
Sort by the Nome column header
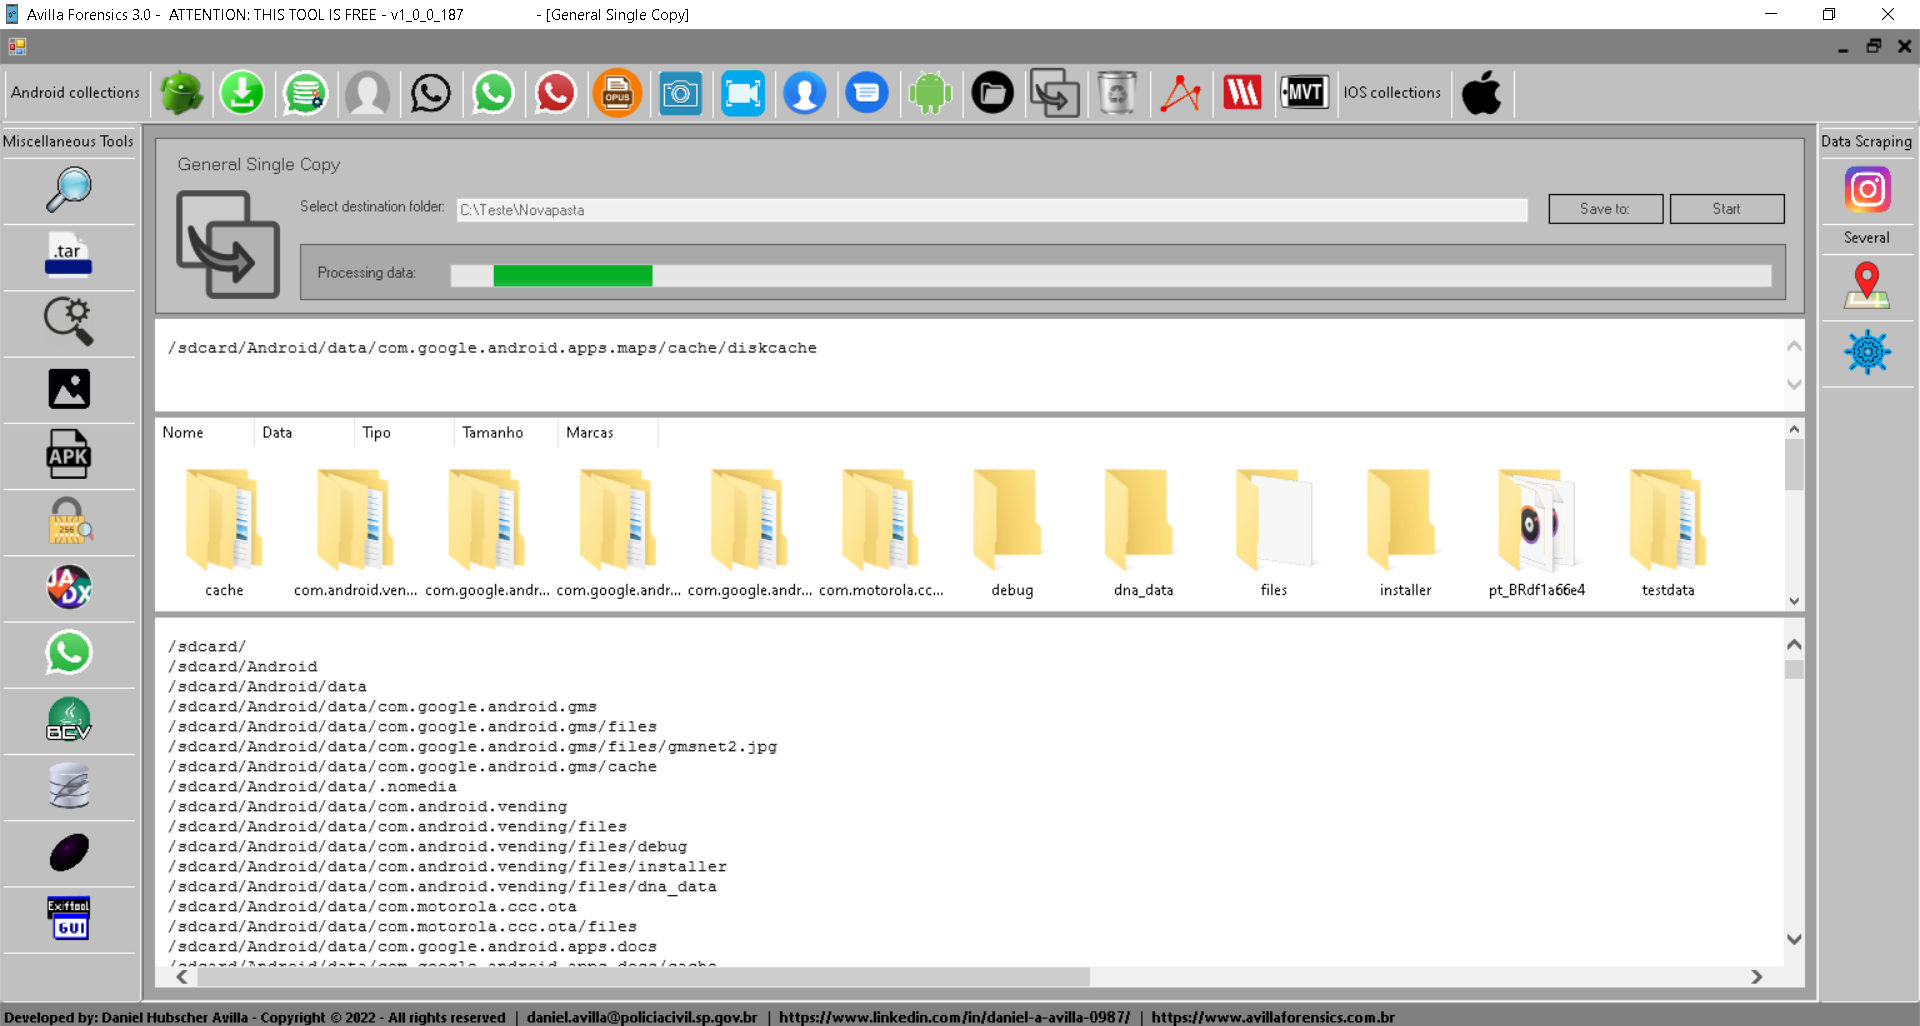[205, 432]
